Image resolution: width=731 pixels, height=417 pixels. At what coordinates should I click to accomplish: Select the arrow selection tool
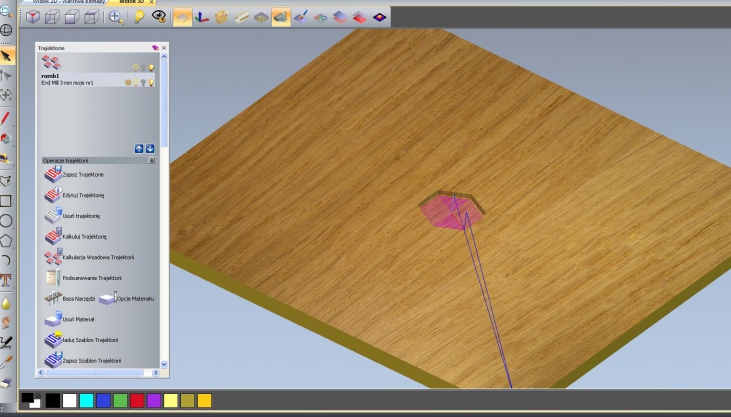tap(6, 56)
